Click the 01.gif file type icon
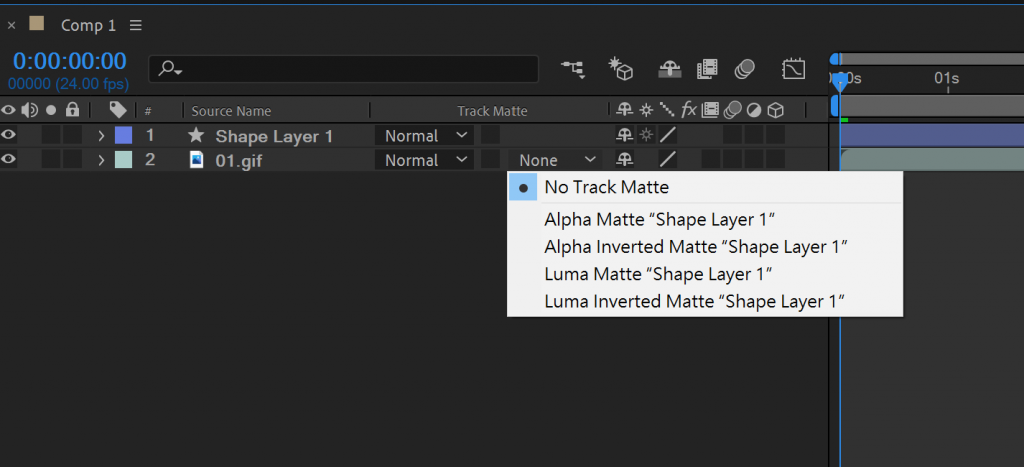Screen dimensions: 1024x467 (x=196, y=159)
